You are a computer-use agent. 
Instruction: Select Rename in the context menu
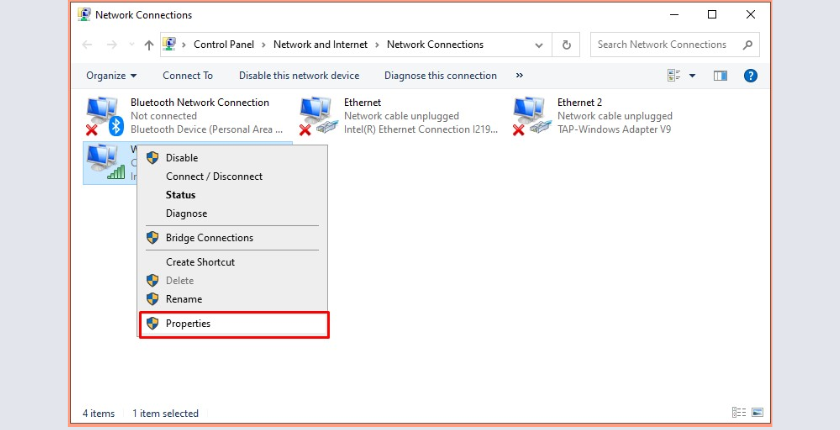tap(234, 299)
